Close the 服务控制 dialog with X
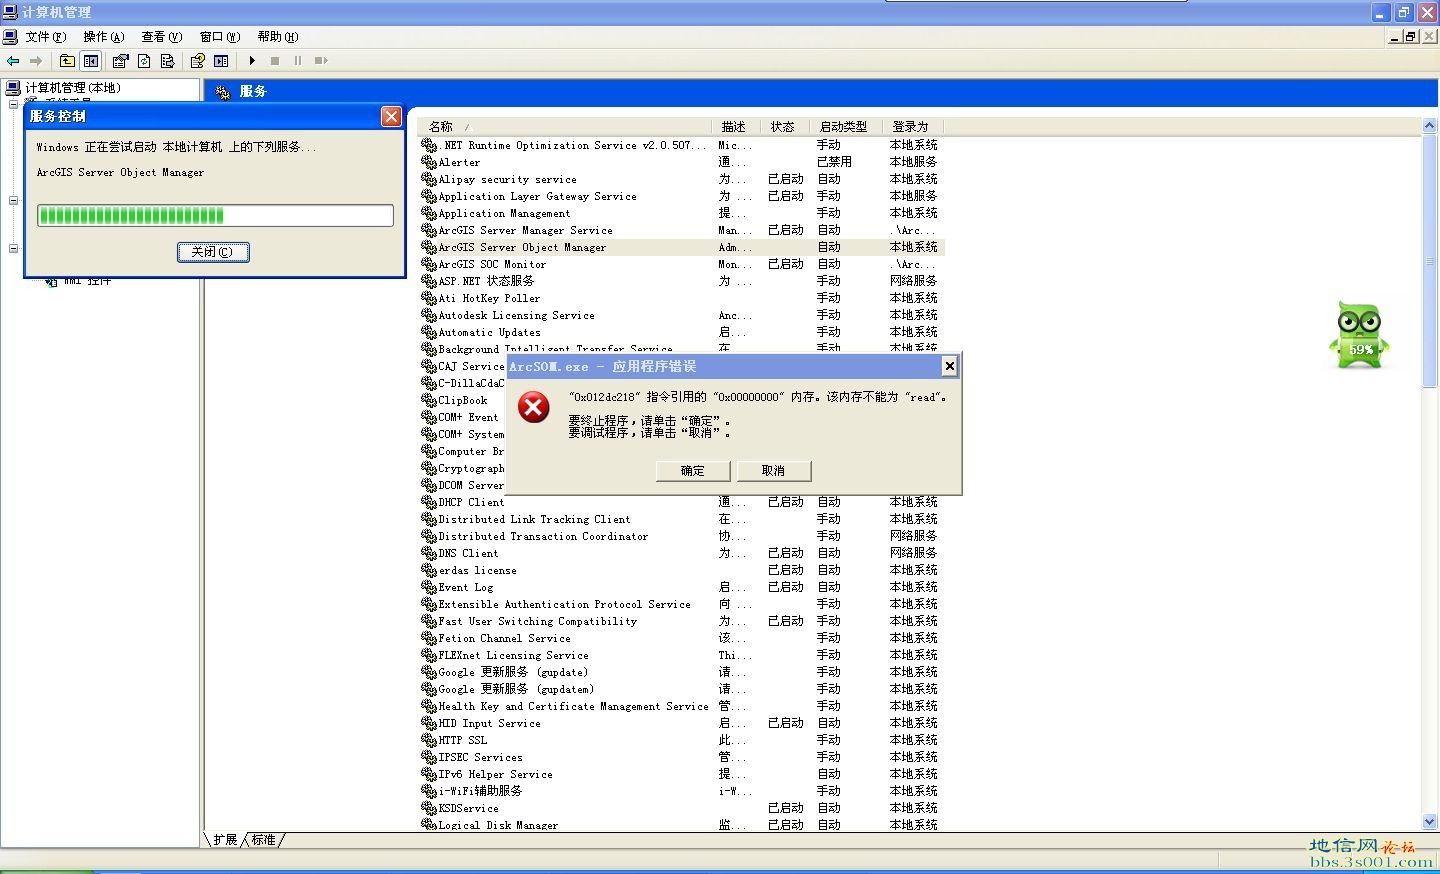 click(391, 116)
